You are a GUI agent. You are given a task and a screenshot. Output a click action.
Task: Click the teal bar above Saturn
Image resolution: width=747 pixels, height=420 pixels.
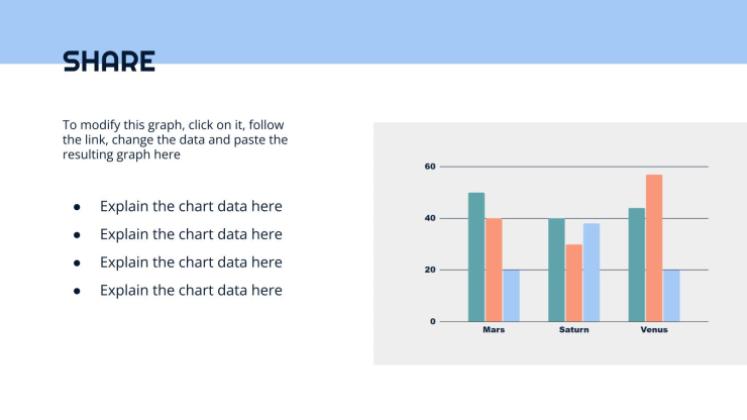point(556,270)
